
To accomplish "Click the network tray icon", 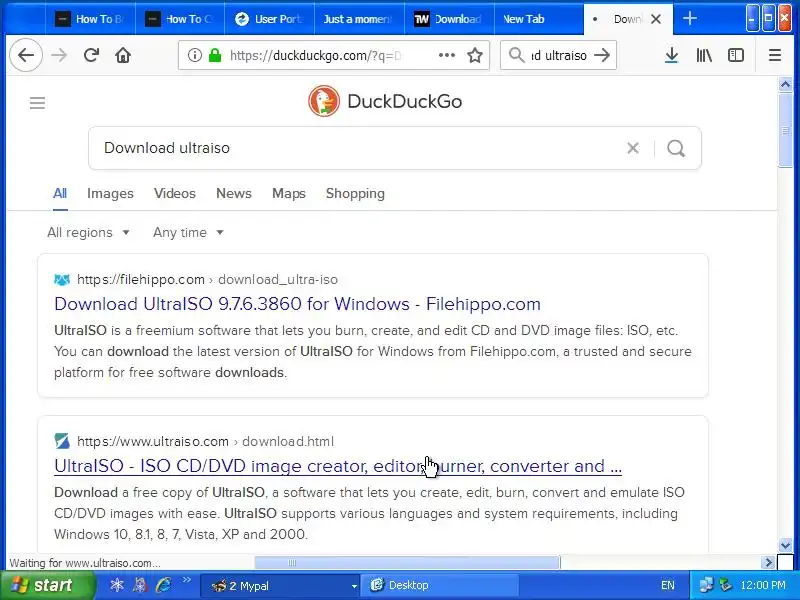I will click(707, 585).
